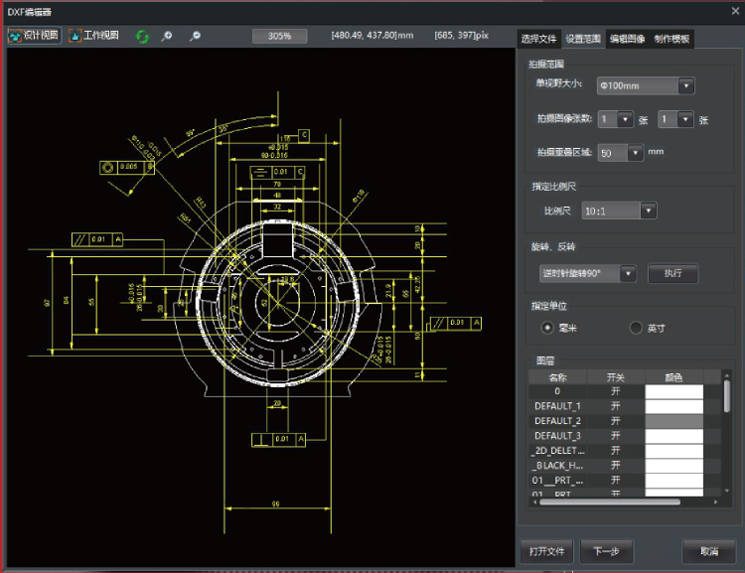Screen dimensions: 745x573
Task: Click the 下一步 next step button
Action: (606, 551)
